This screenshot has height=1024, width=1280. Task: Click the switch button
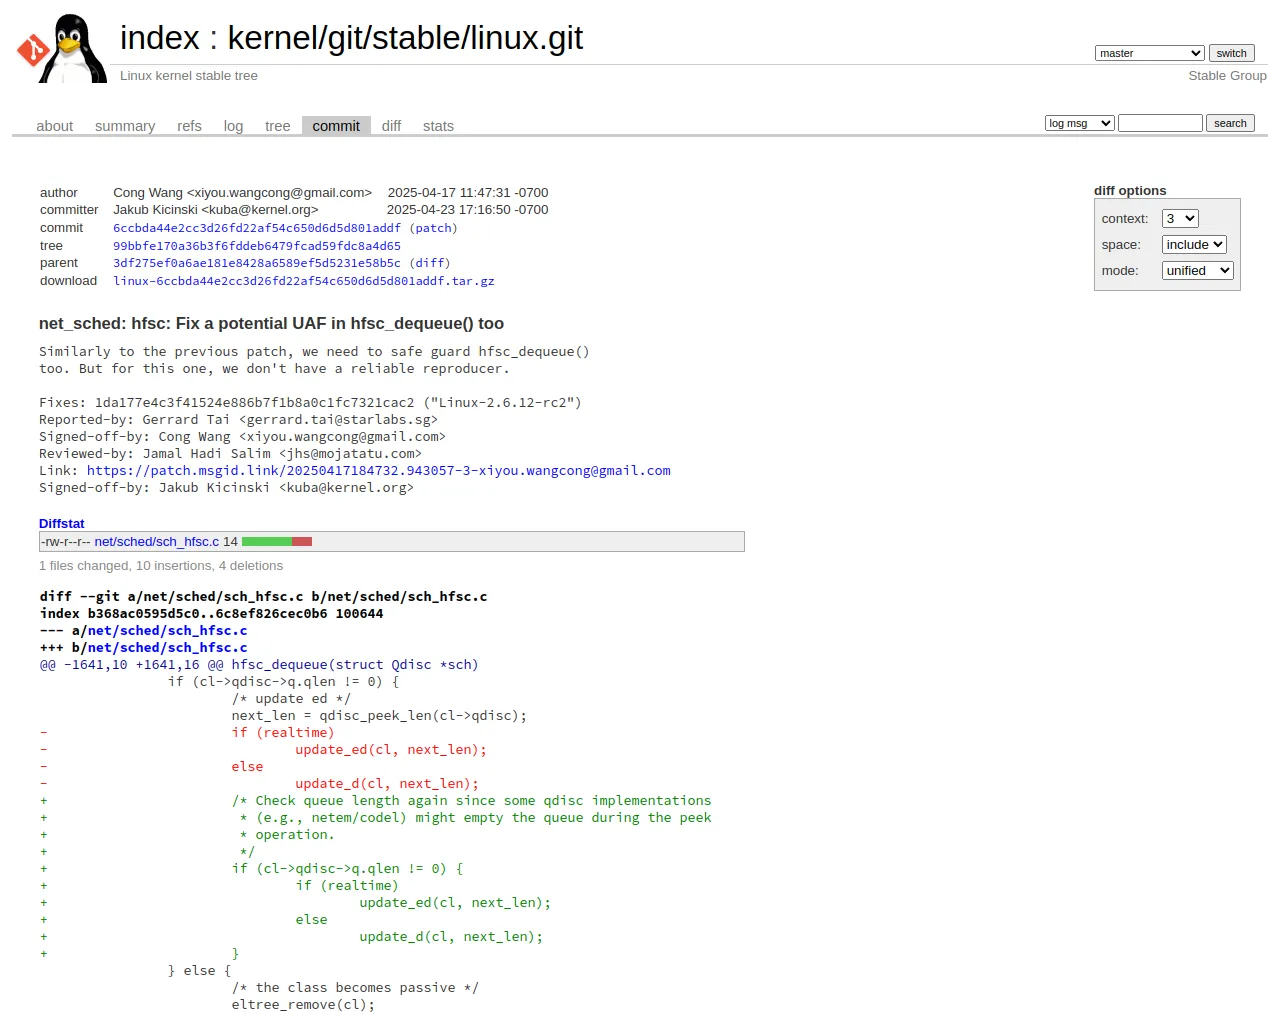tap(1231, 53)
